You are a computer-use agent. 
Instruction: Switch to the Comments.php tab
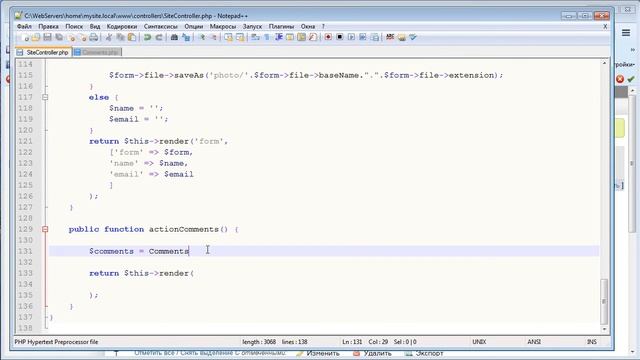[x=97, y=52]
